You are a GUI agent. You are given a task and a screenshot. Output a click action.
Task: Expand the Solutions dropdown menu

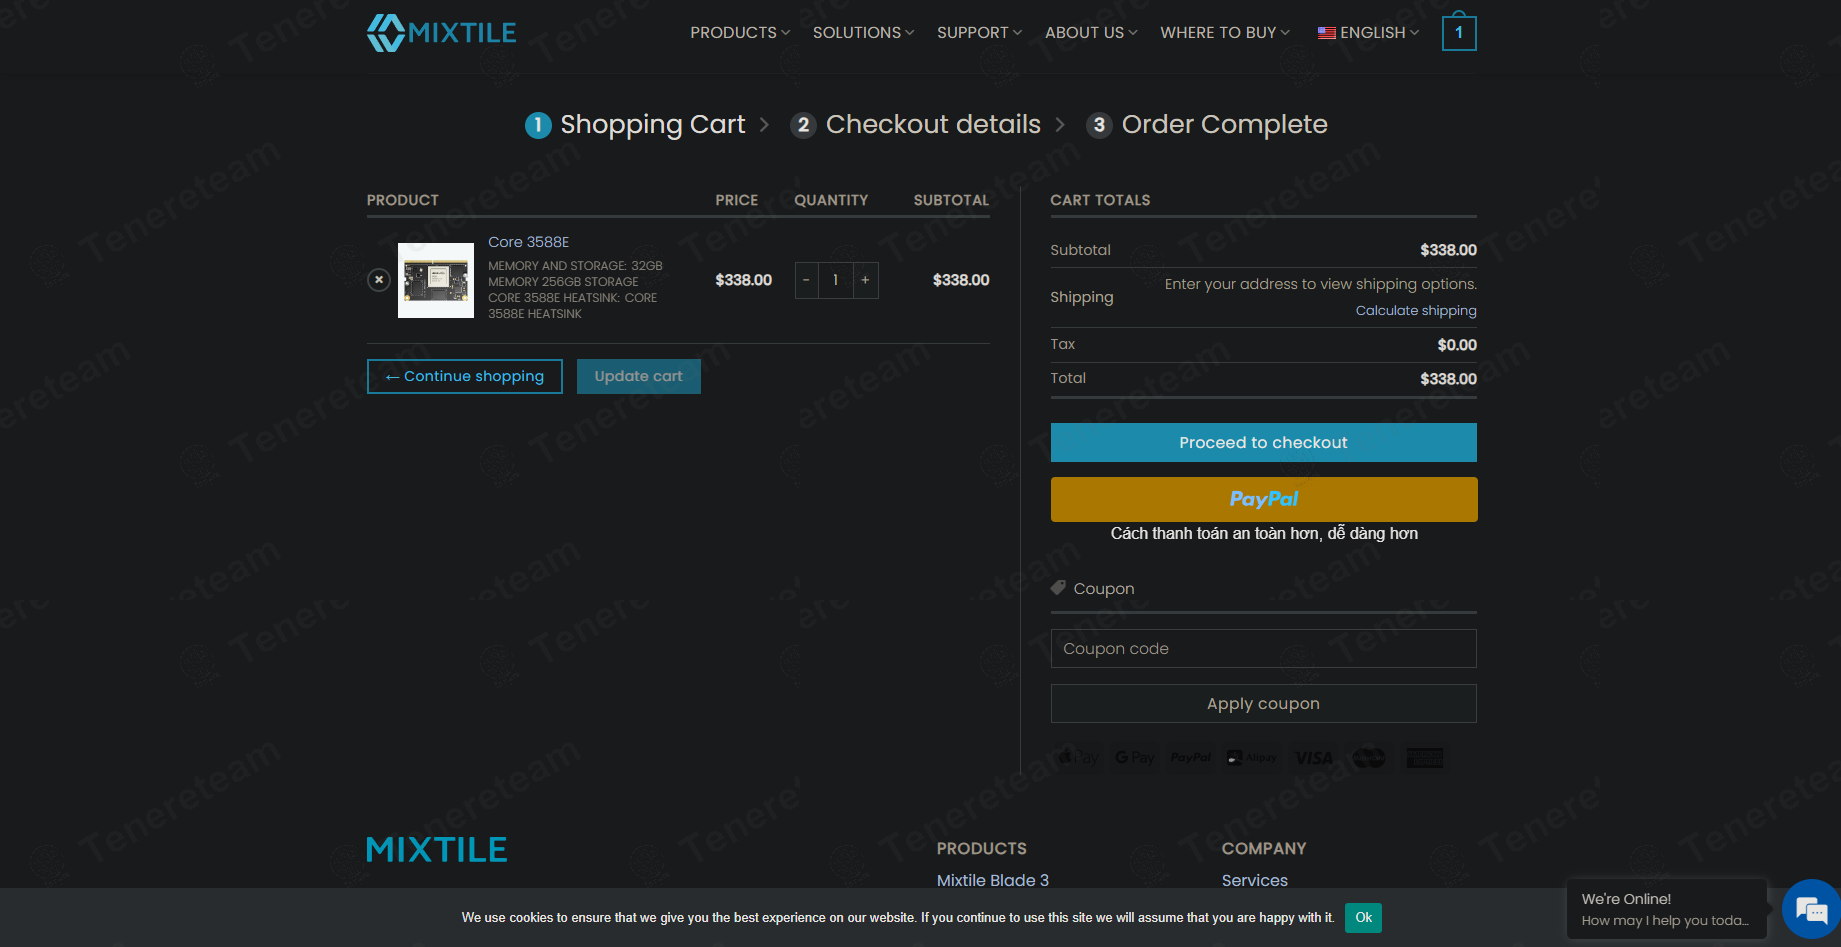[862, 33]
